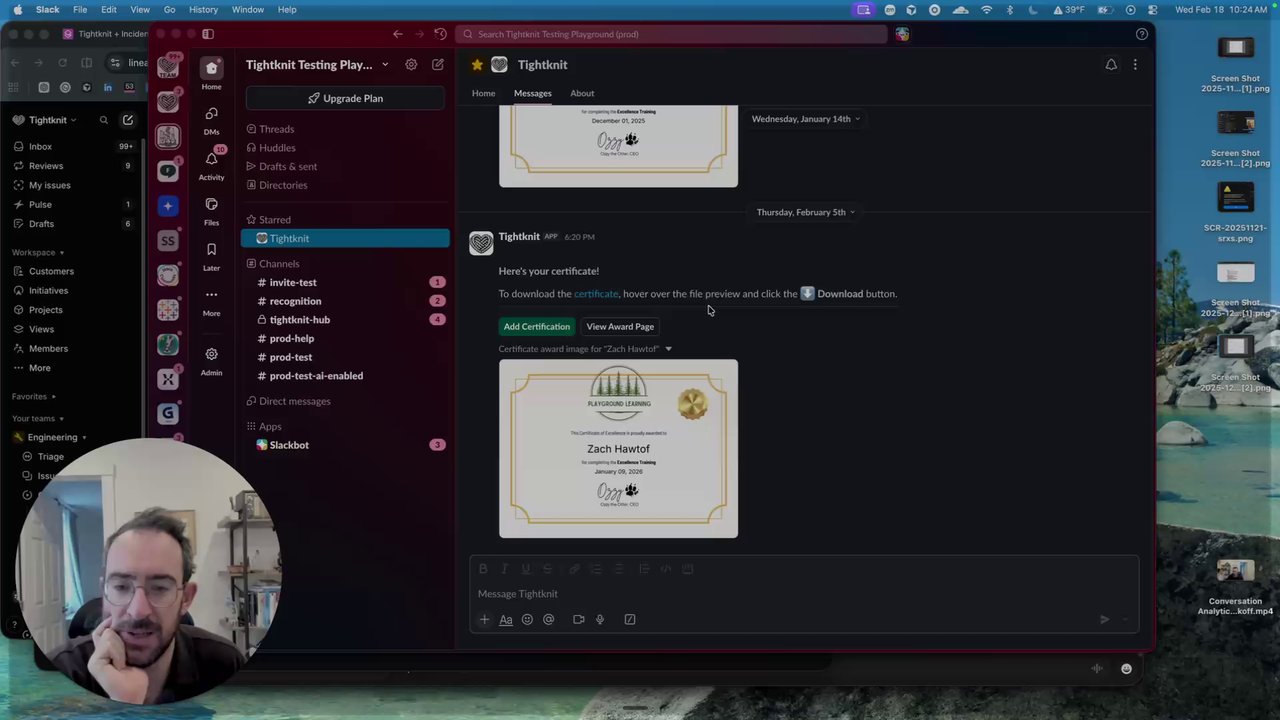Record an audio clip in composer

coord(600,619)
